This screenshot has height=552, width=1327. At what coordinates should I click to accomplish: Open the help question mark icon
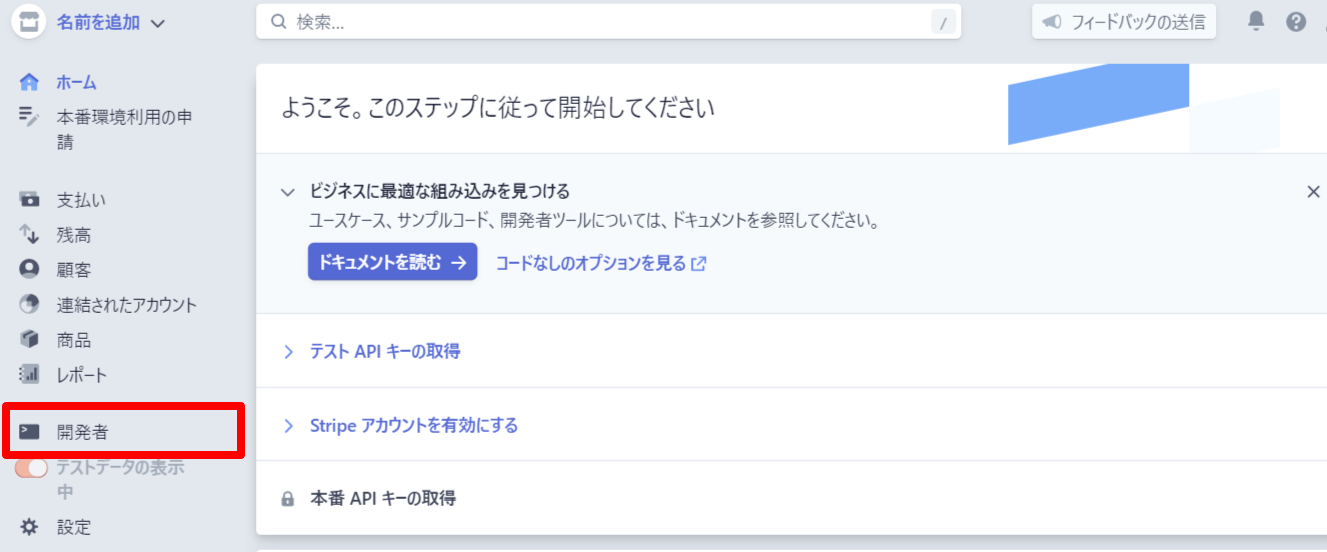coord(1296,21)
